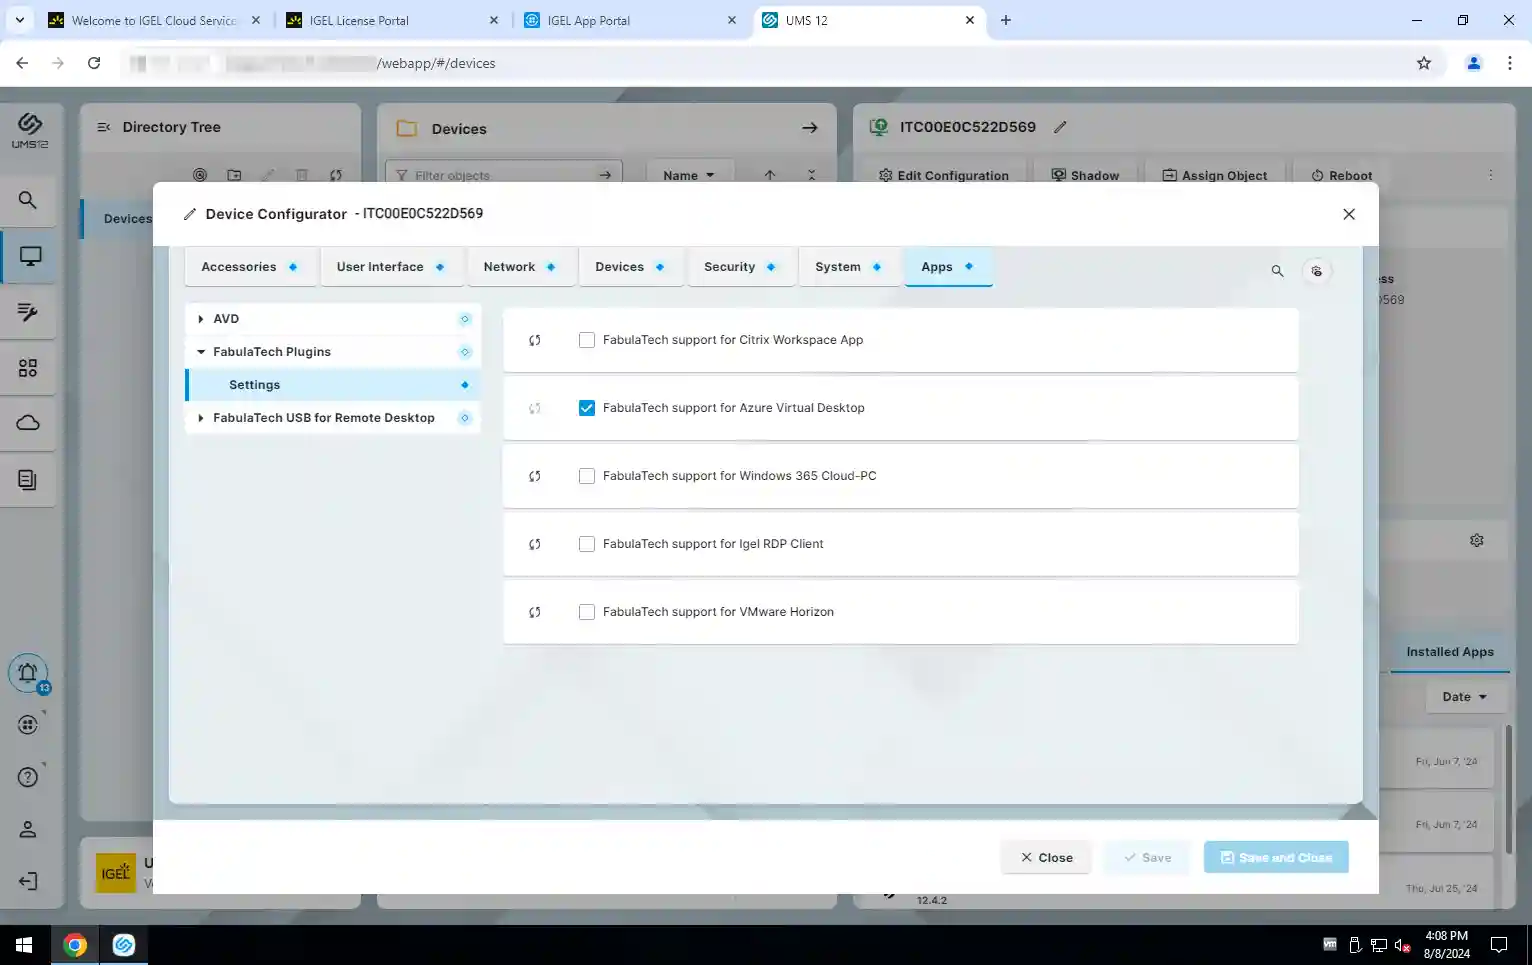Click the reset icon beside VMware Horizon

[535, 612]
